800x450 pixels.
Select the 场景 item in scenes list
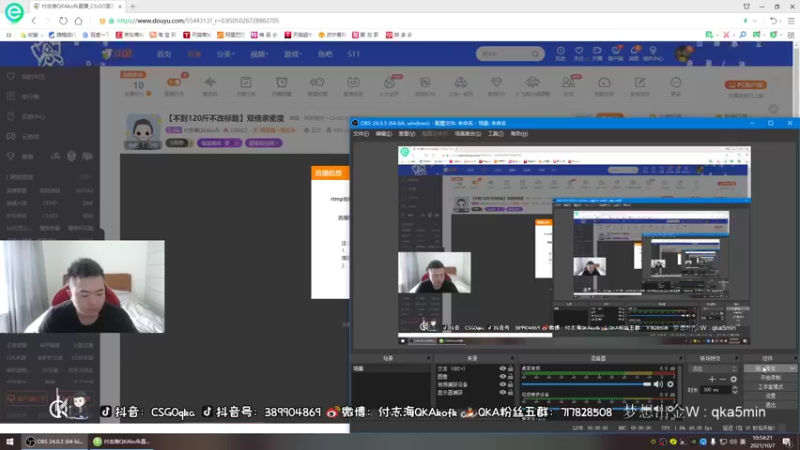pos(391,368)
